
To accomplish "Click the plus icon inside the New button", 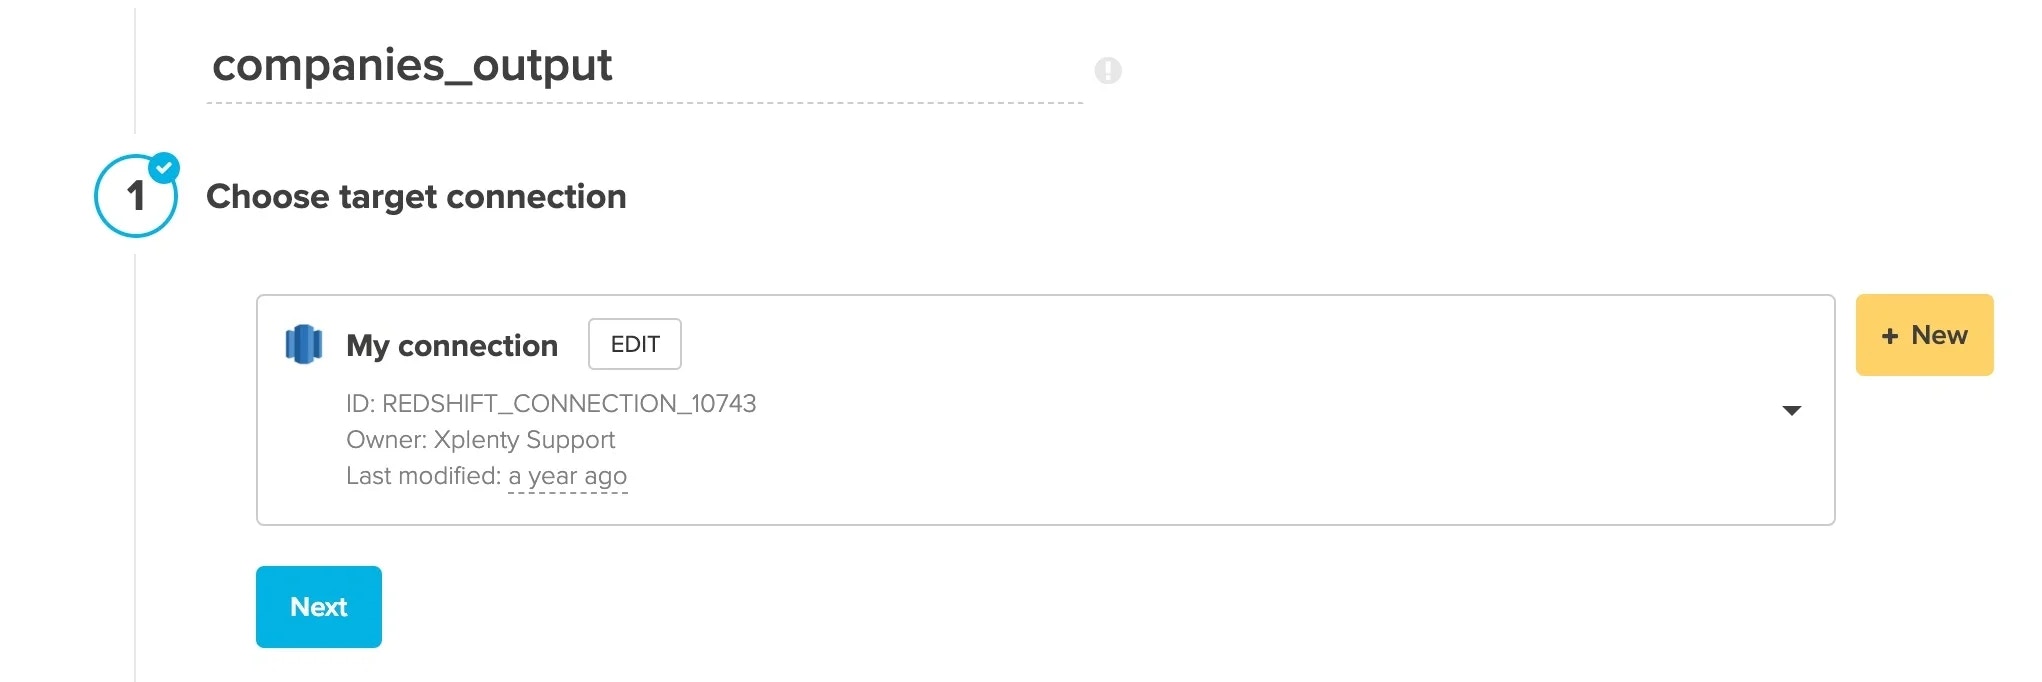I will click(1890, 335).
